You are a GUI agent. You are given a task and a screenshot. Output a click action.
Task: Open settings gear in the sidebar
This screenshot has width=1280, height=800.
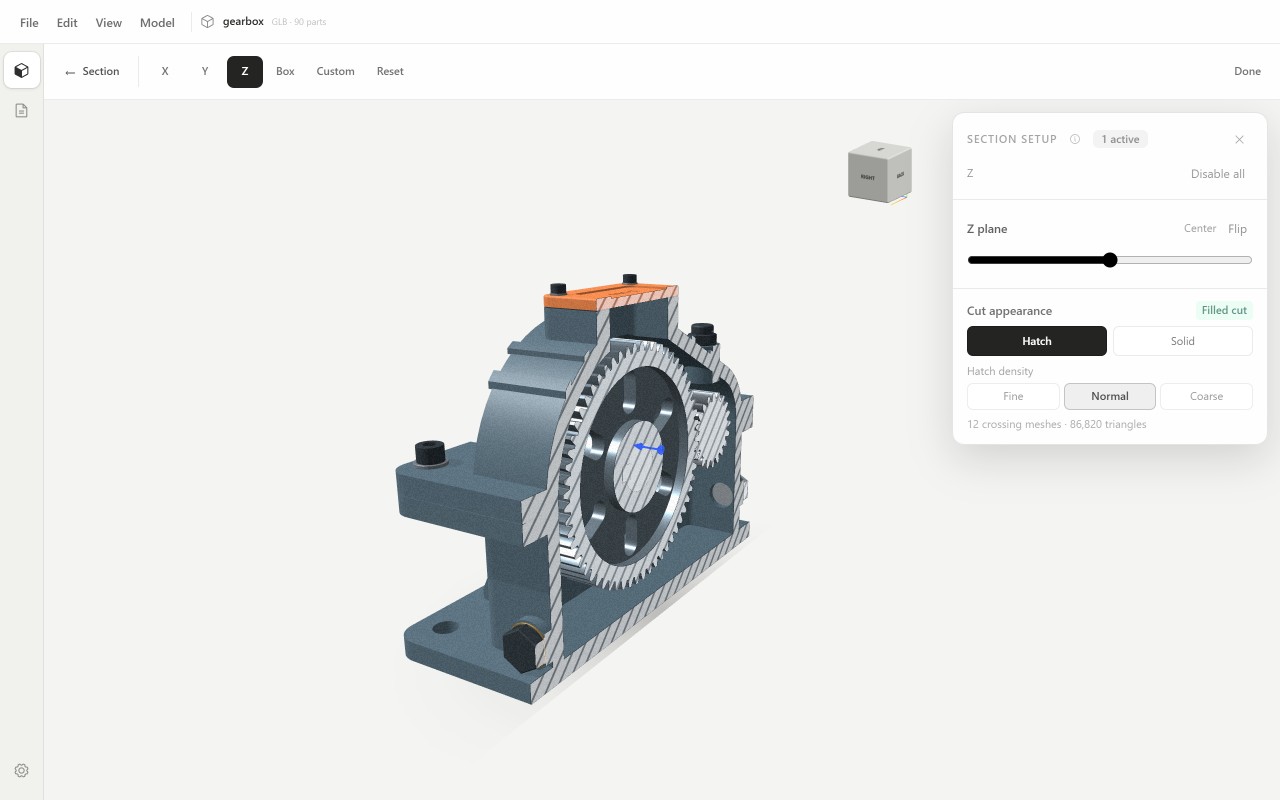coord(21,771)
